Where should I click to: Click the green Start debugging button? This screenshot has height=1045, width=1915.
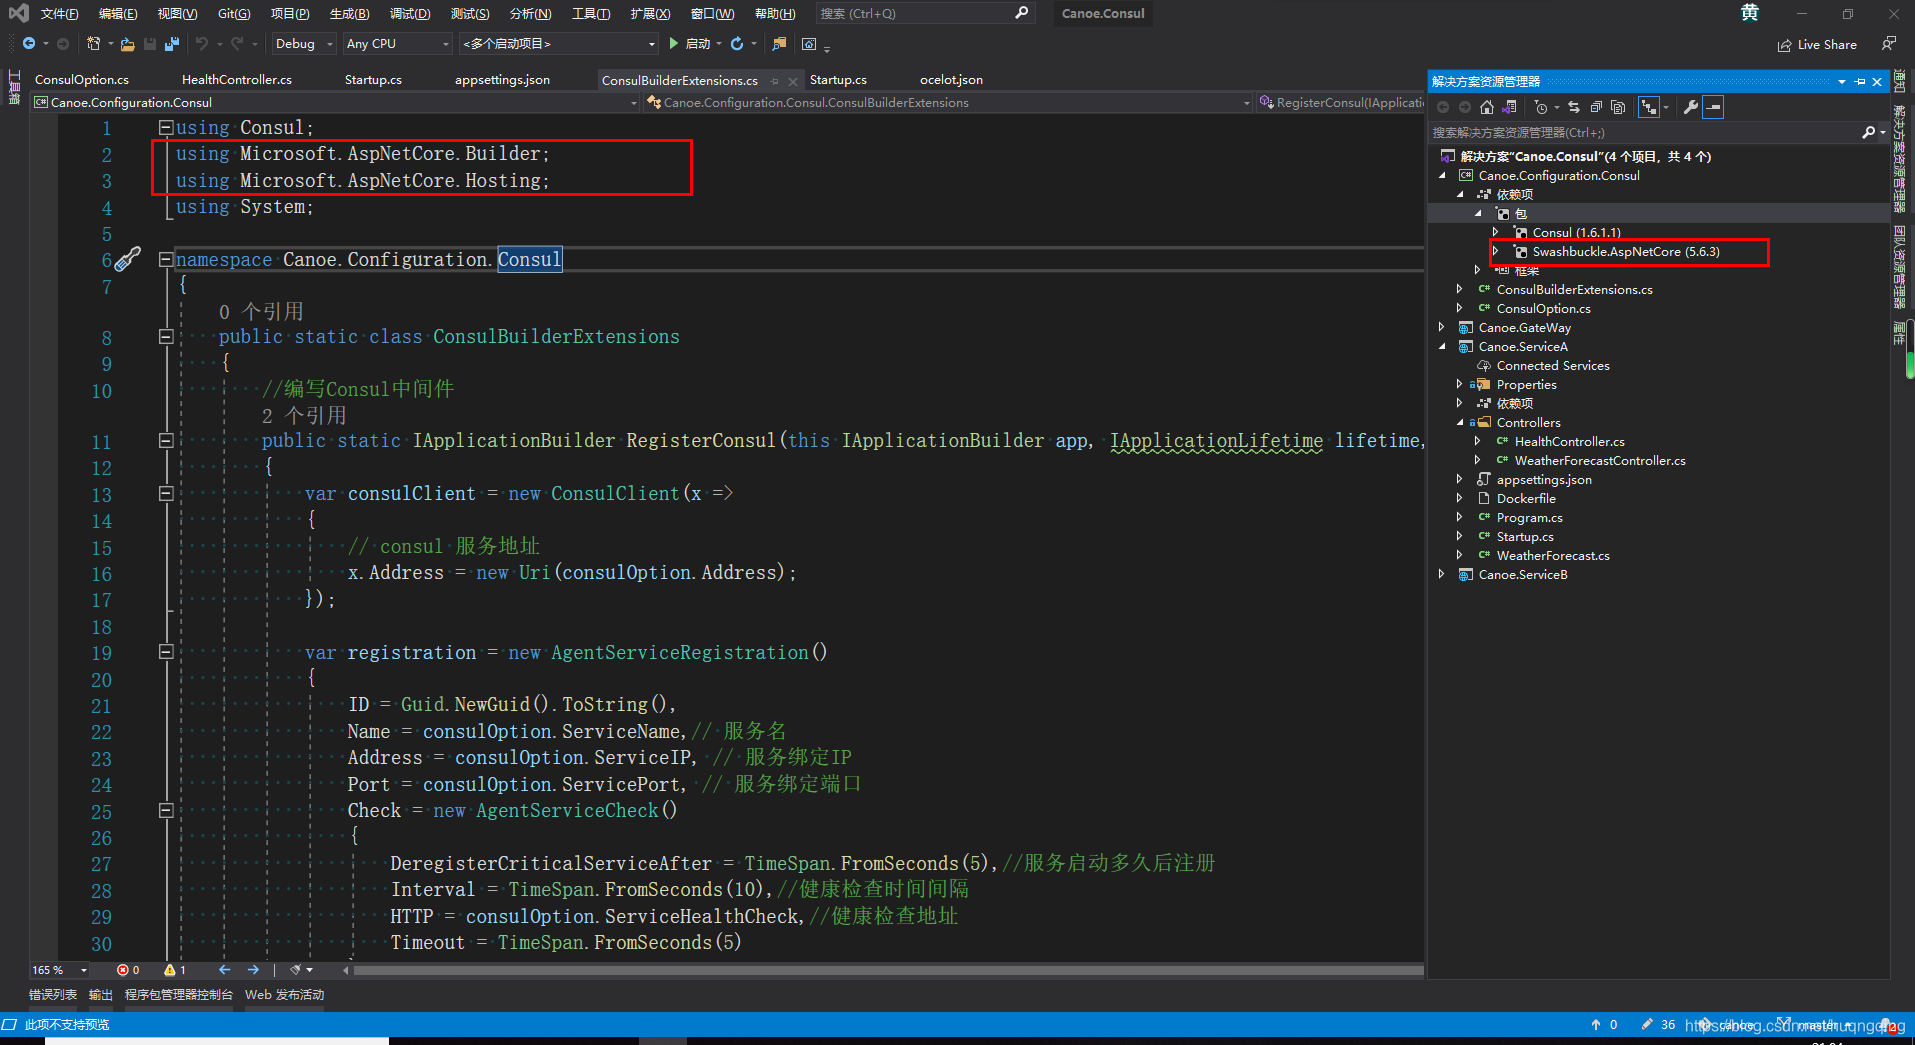pyautogui.click(x=690, y=44)
